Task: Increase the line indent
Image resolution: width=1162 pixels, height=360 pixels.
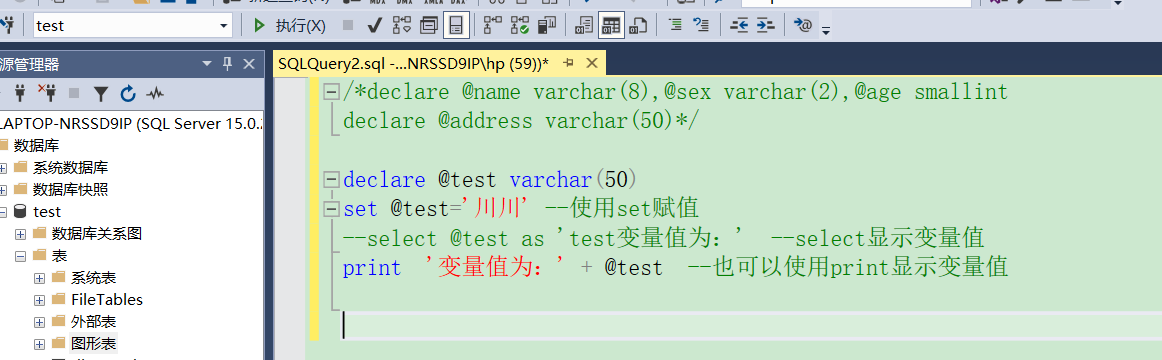Action: click(x=766, y=26)
